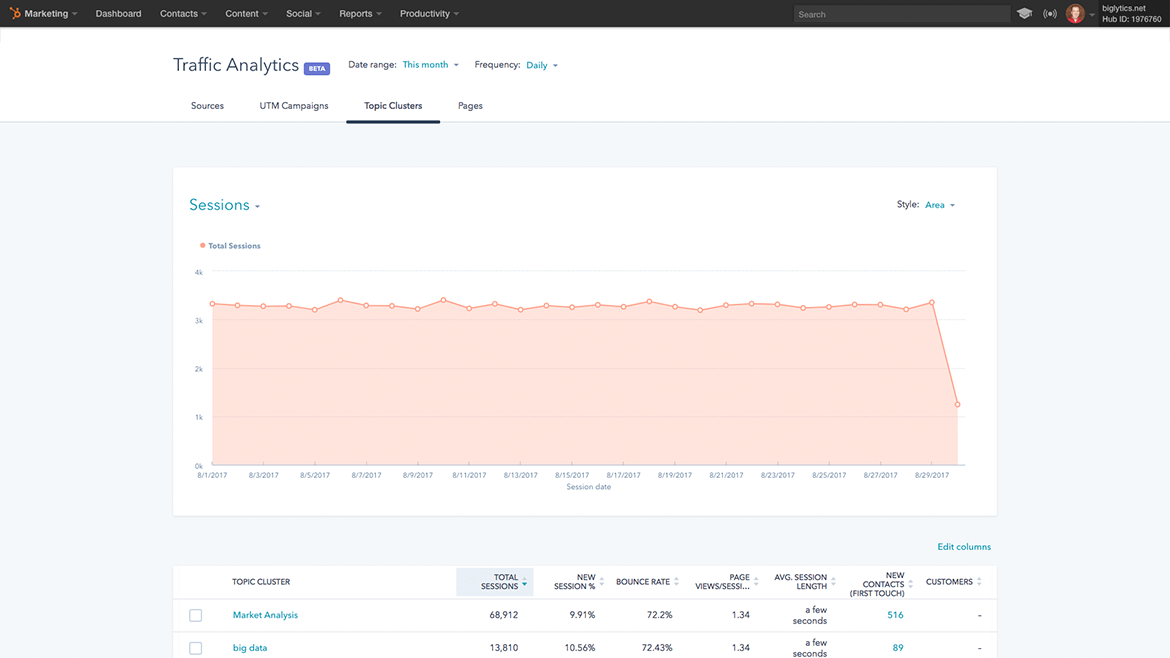Select the big data row checkbox
1170x658 pixels.
196,648
